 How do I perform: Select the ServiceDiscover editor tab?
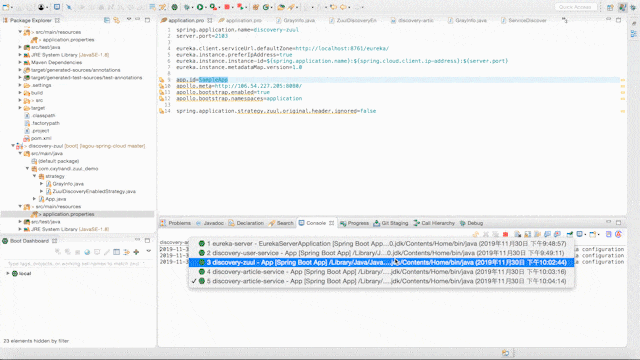[524, 20]
